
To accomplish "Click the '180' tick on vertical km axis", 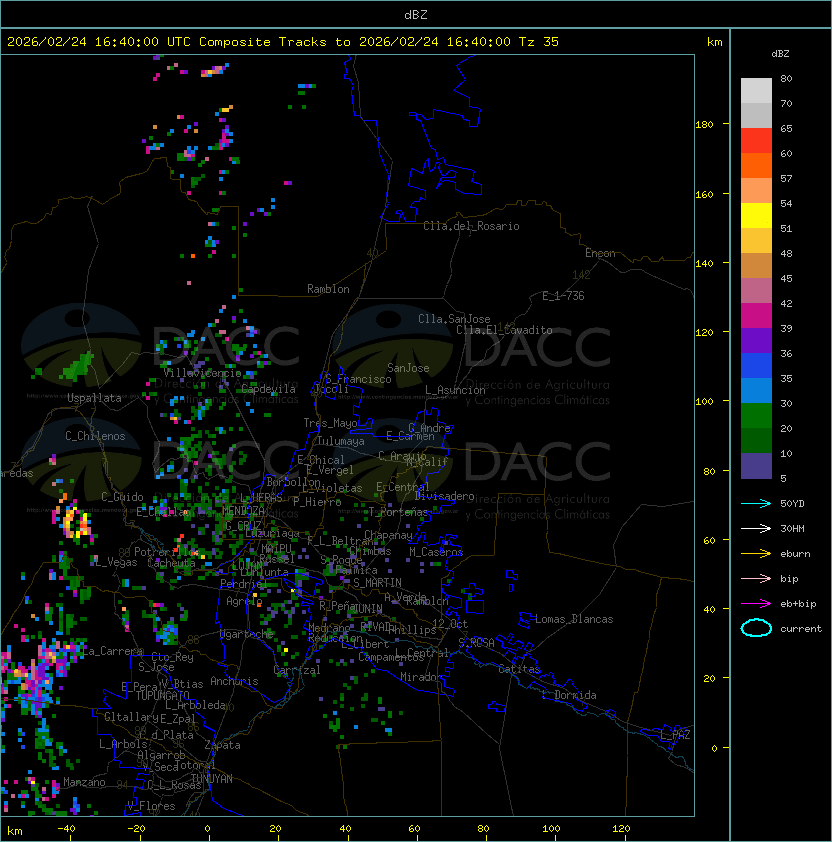I will click(x=704, y=125).
